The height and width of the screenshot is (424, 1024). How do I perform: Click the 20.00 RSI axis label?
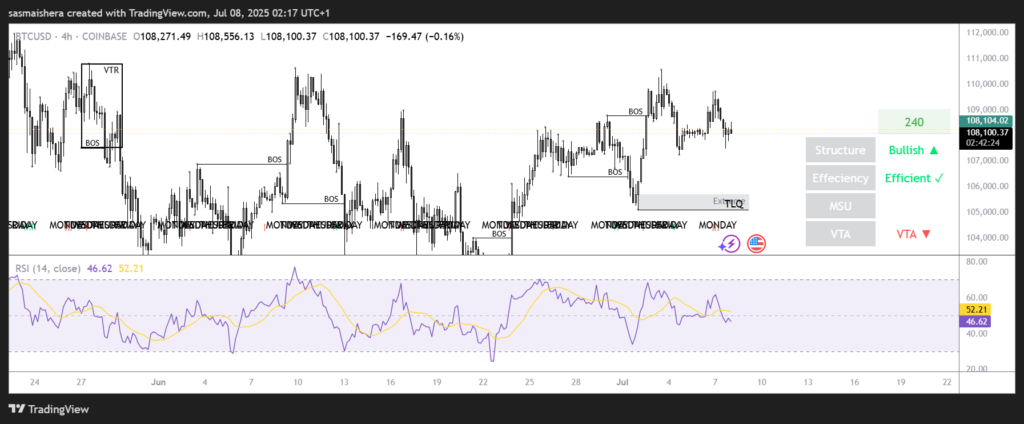click(x=977, y=369)
